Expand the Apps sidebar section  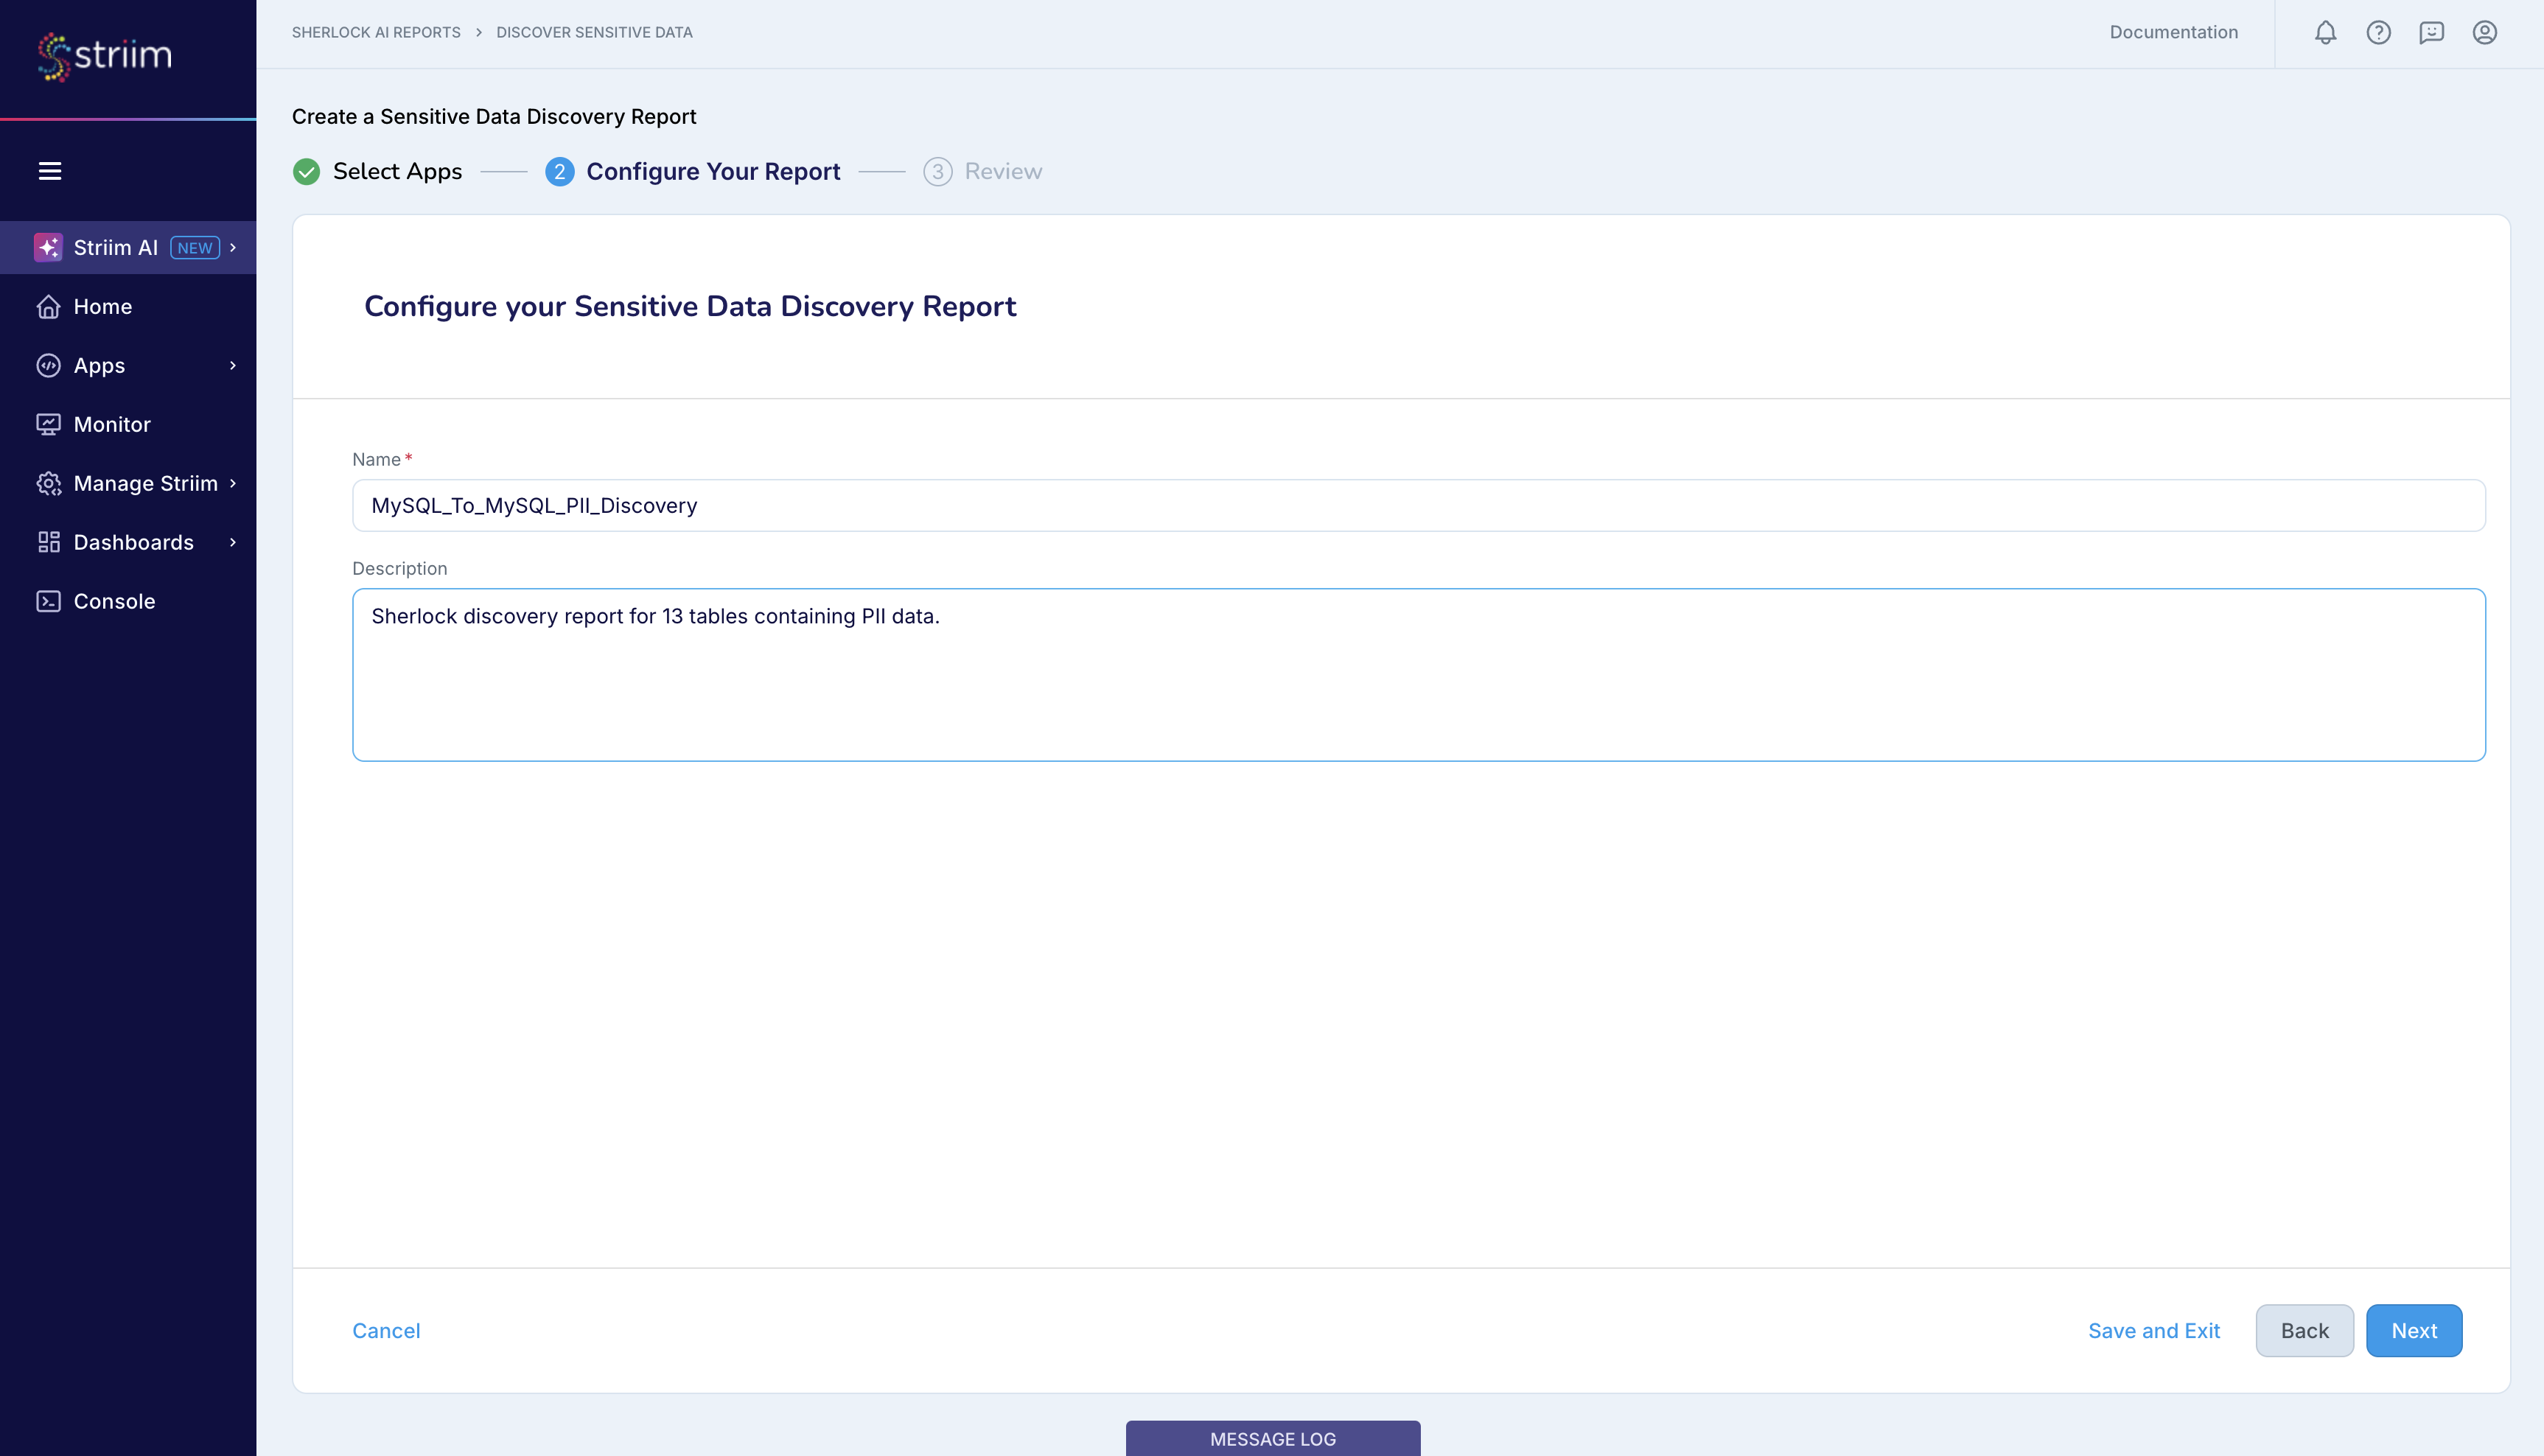pos(234,365)
